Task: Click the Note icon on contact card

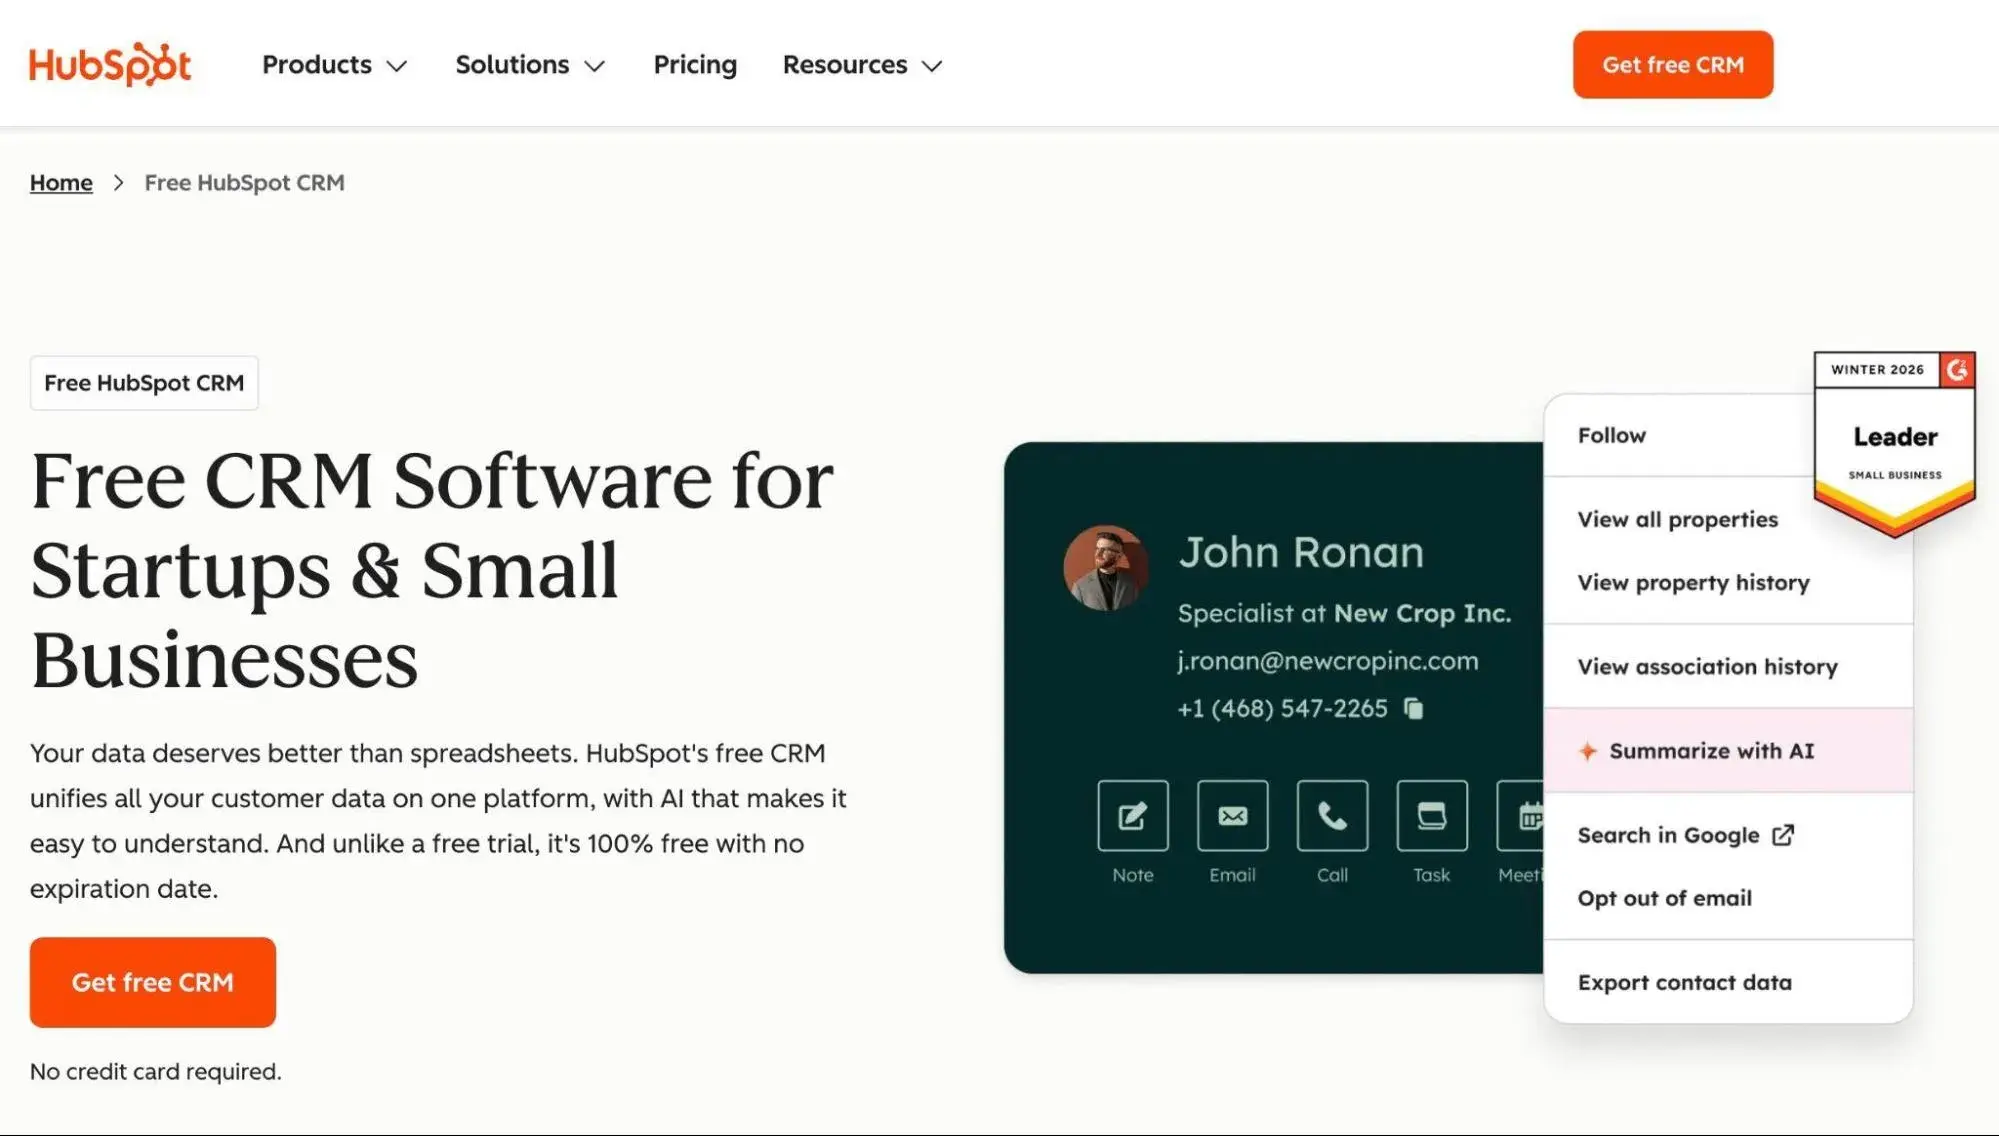Action: pyautogui.click(x=1132, y=815)
